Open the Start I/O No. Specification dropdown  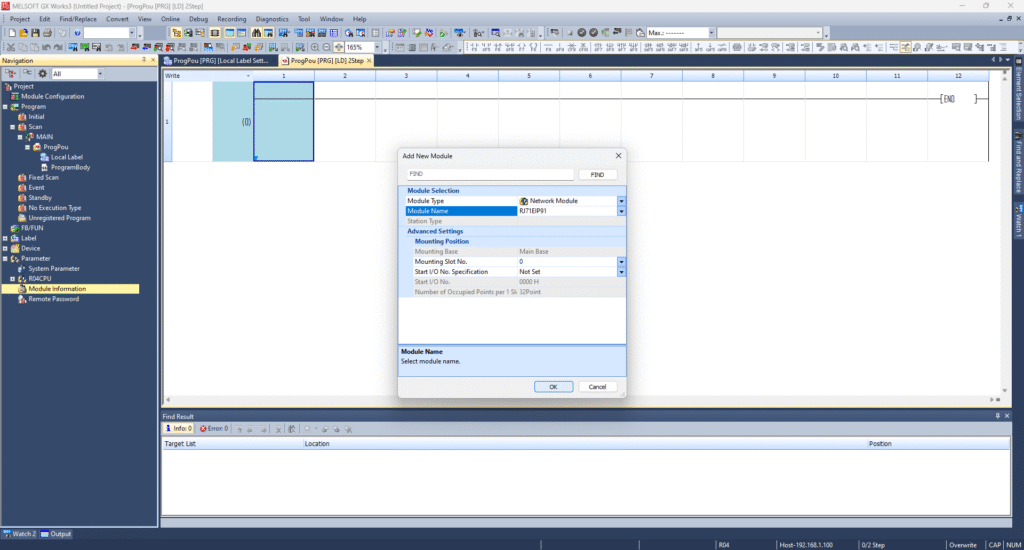point(621,272)
